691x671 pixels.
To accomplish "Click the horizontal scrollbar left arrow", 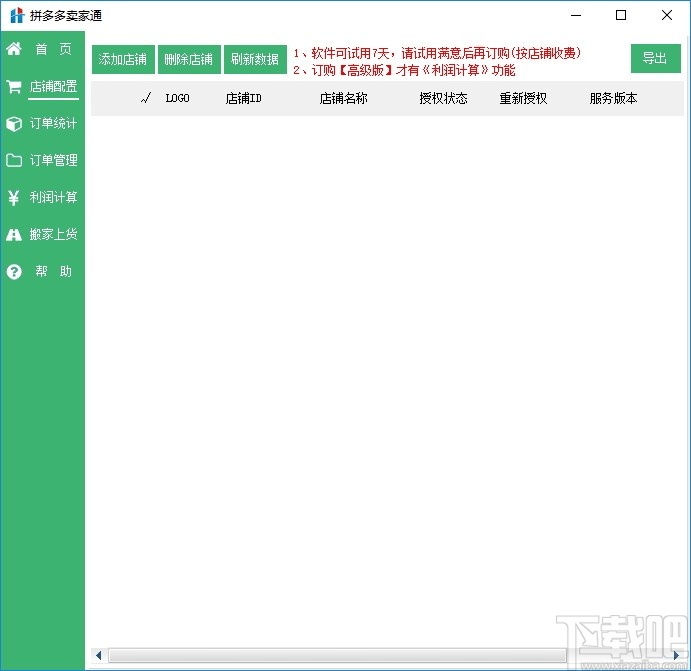I will (x=99, y=655).
